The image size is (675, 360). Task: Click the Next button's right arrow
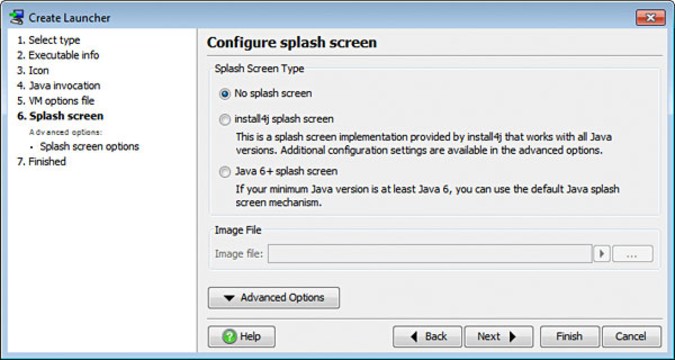512,337
